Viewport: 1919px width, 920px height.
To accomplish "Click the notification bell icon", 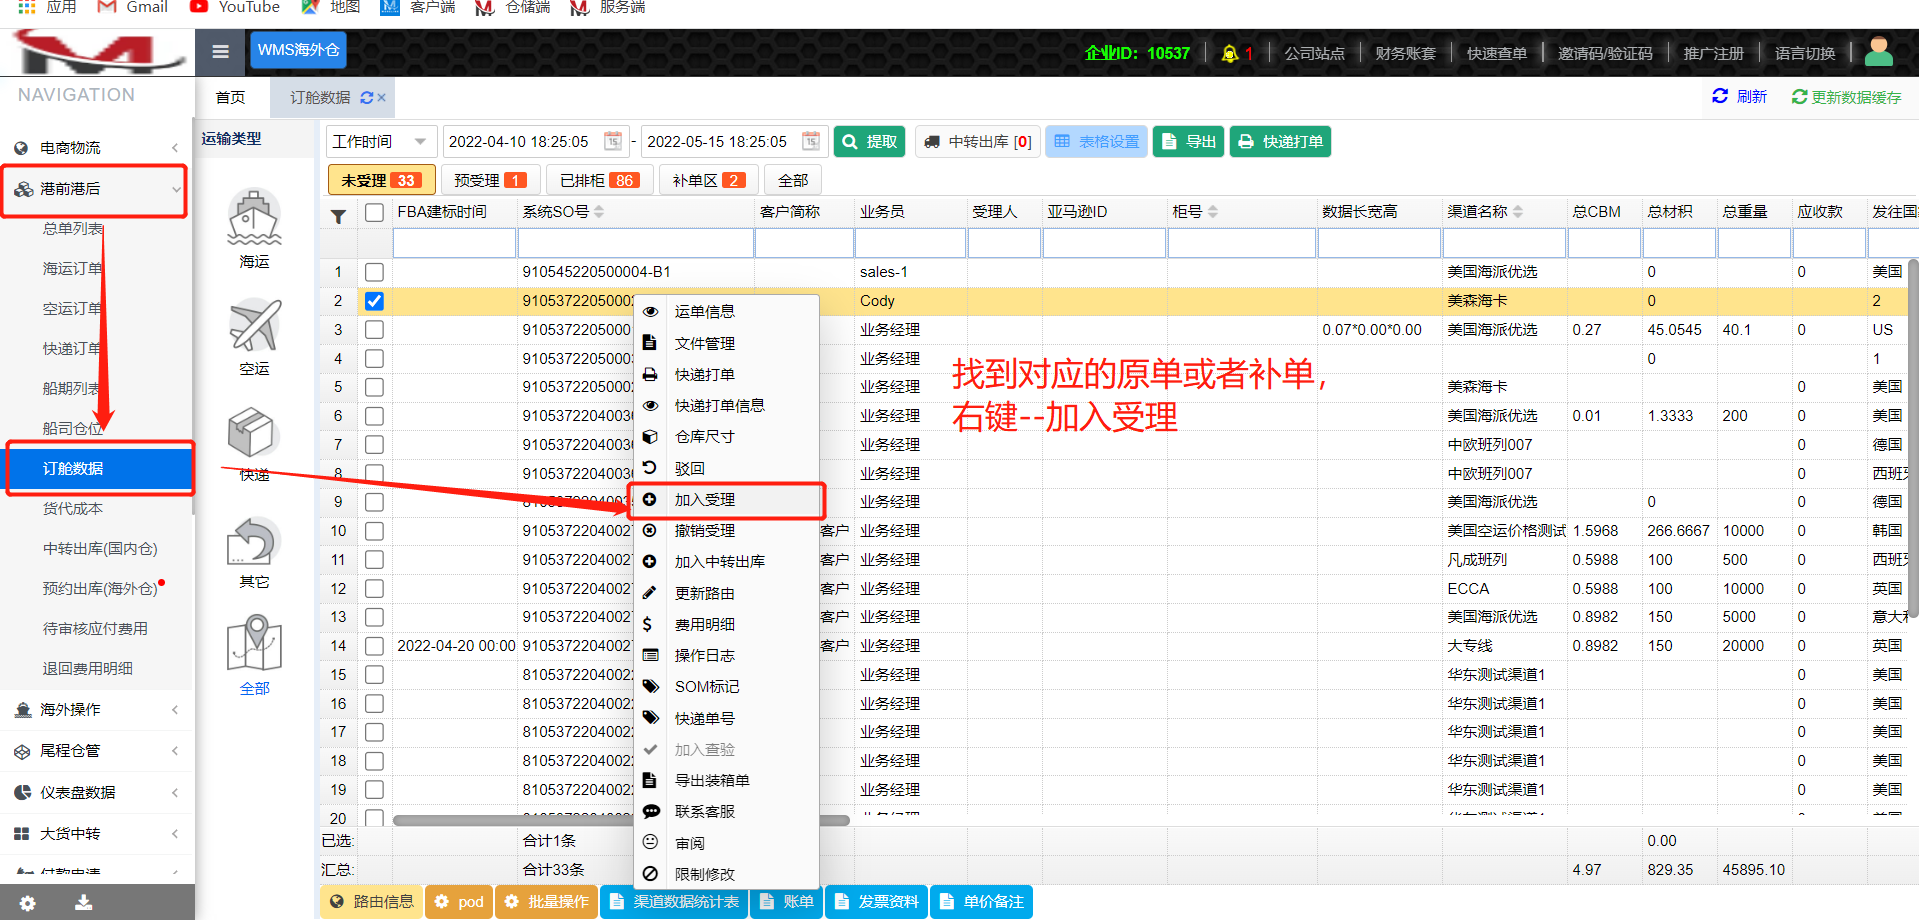I will pos(1229,53).
